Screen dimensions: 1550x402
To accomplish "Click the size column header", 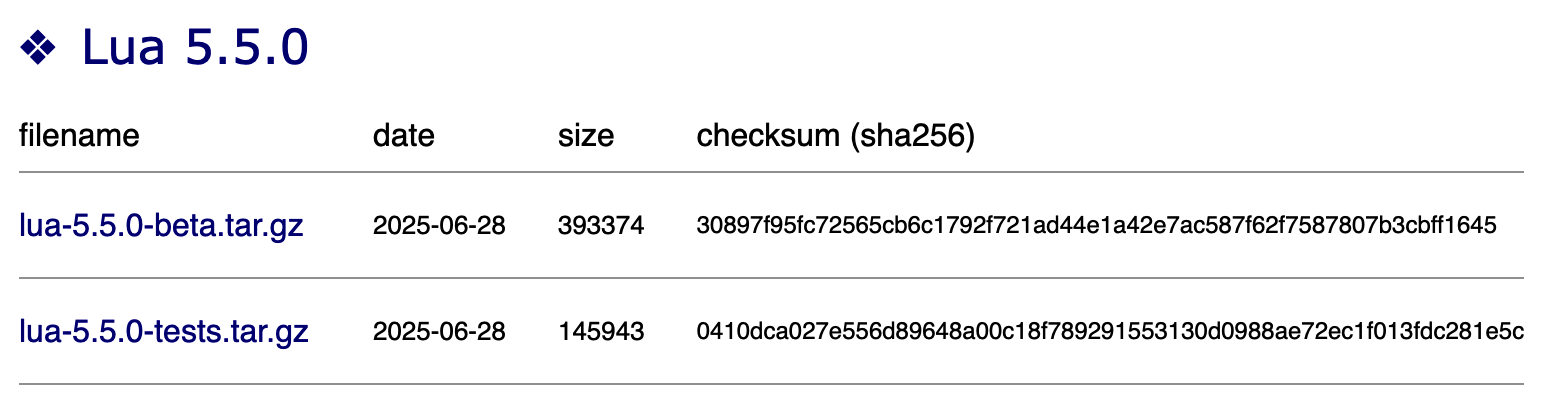I will tap(586, 135).
